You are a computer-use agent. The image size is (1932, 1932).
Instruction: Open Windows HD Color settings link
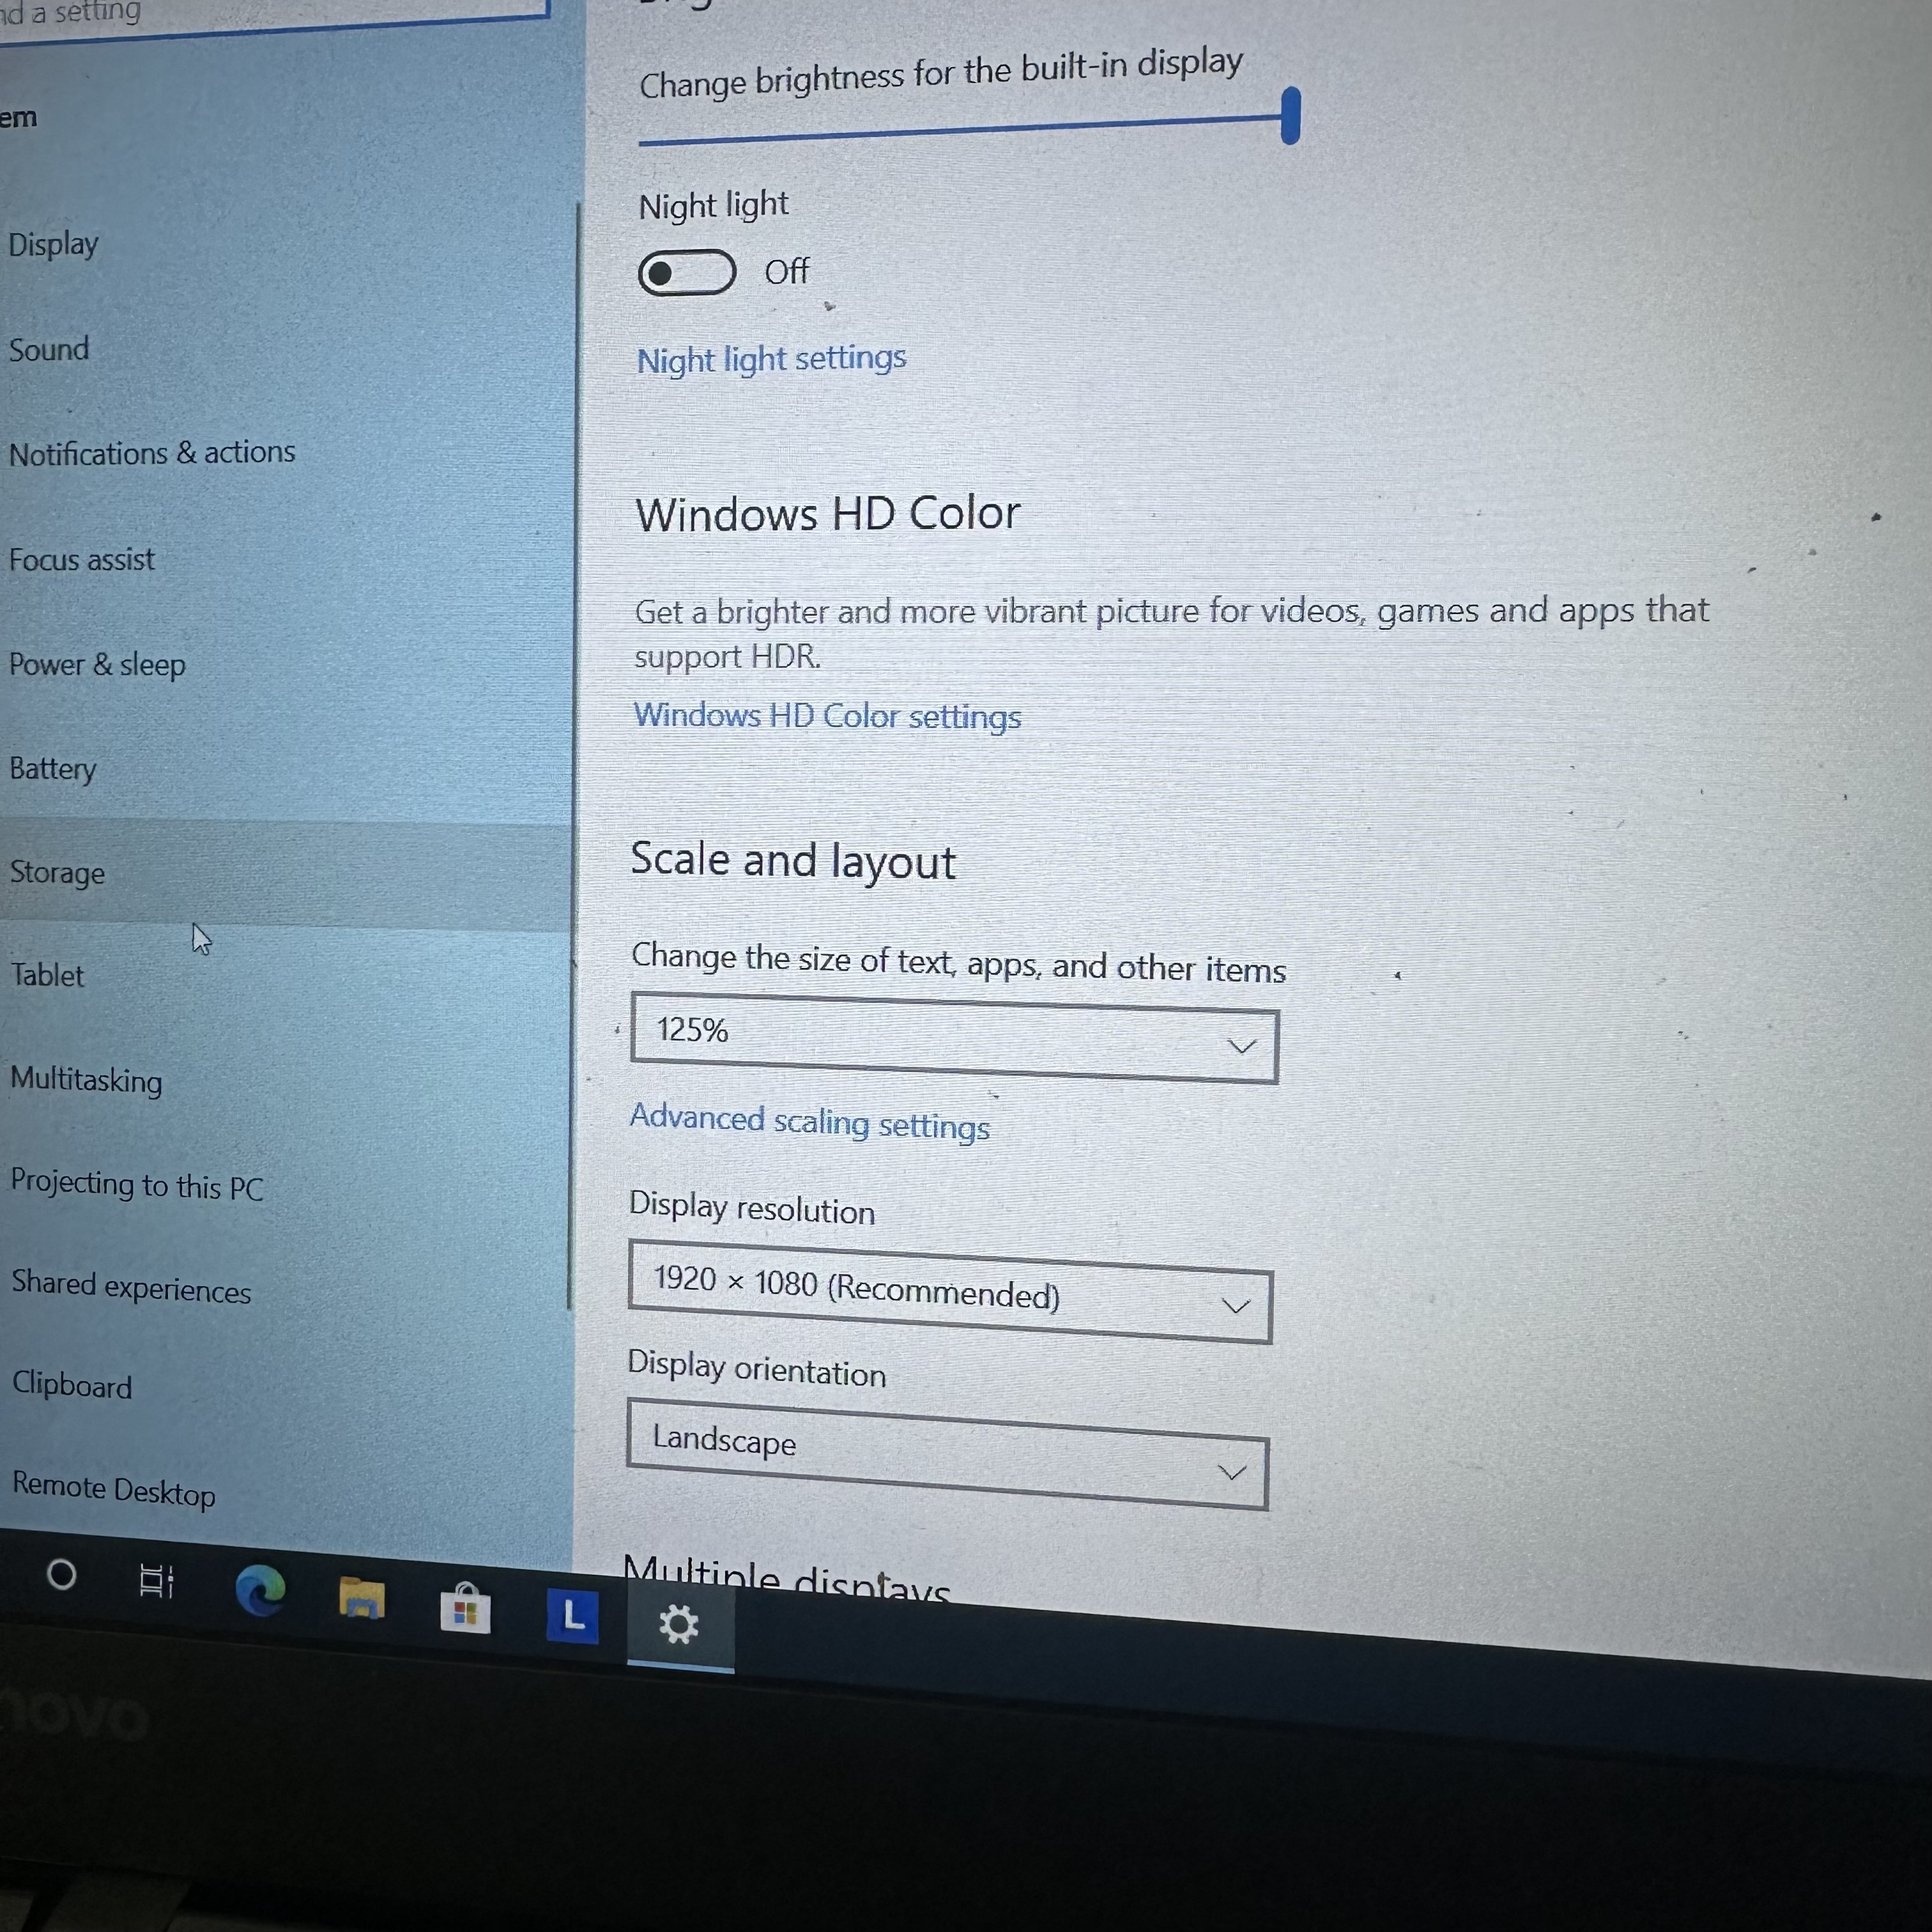pyautogui.click(x=828, y=716)
